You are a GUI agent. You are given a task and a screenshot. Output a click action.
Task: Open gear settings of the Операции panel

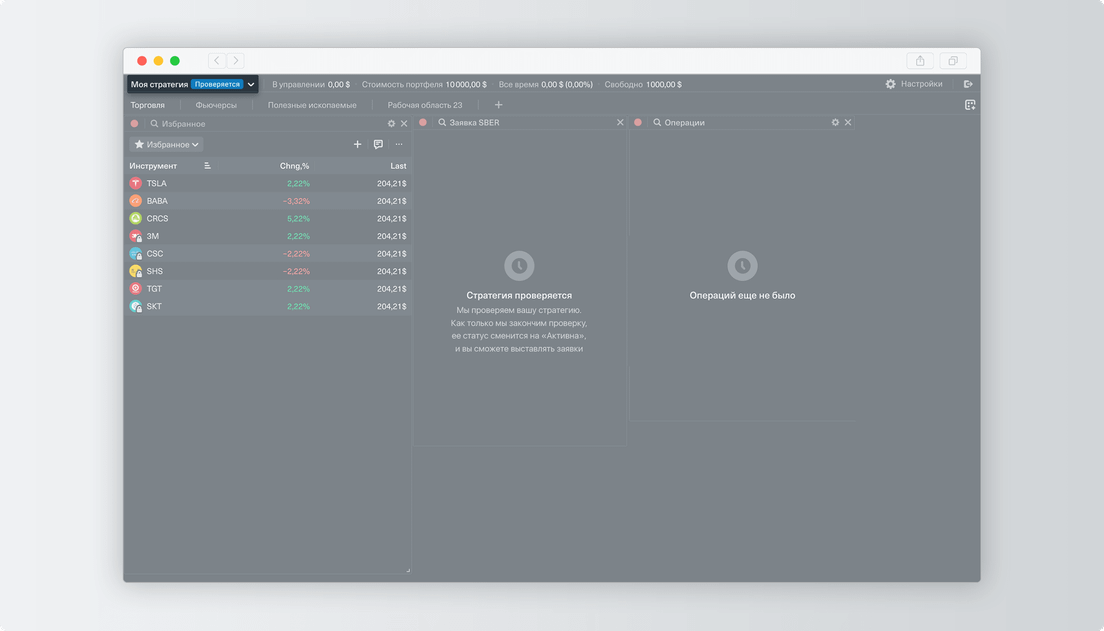click(x=836, y=123)
